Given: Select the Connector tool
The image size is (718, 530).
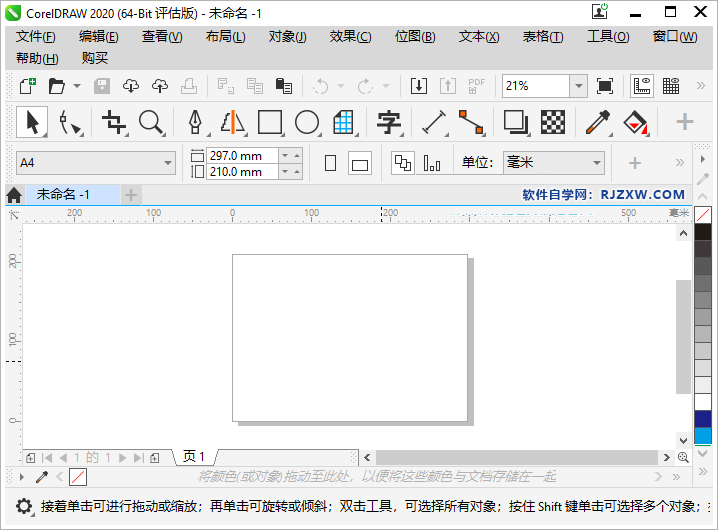Looking at the screenshot, I should pyautogui.click(x=471, y=123).
